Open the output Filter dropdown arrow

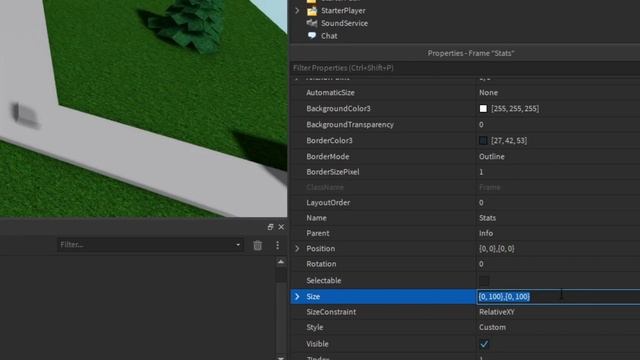pos(238,245)
